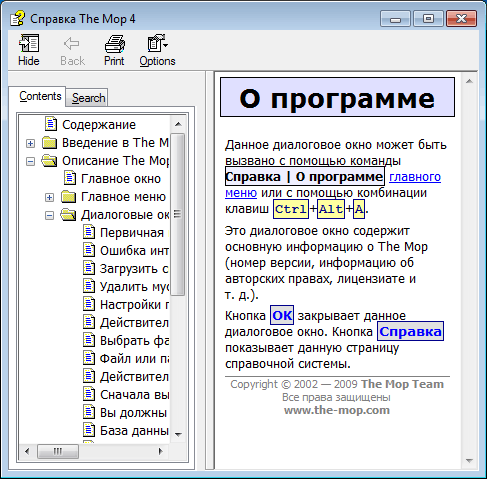Select the Файл или па topic
The width and height of the screenshot is (487, 479).
(x=134, y=359)
